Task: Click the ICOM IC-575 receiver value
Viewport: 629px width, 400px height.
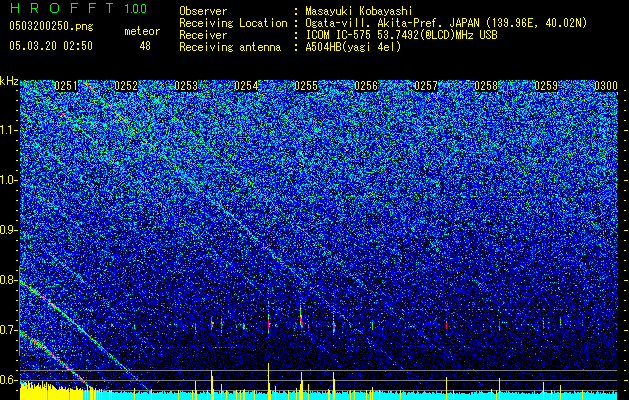Action: [402, 35]
